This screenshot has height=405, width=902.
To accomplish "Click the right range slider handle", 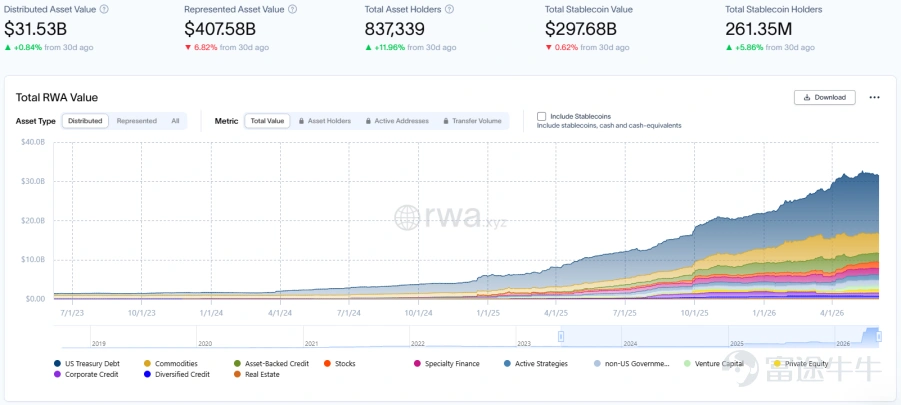I will [x=879, y=337].
